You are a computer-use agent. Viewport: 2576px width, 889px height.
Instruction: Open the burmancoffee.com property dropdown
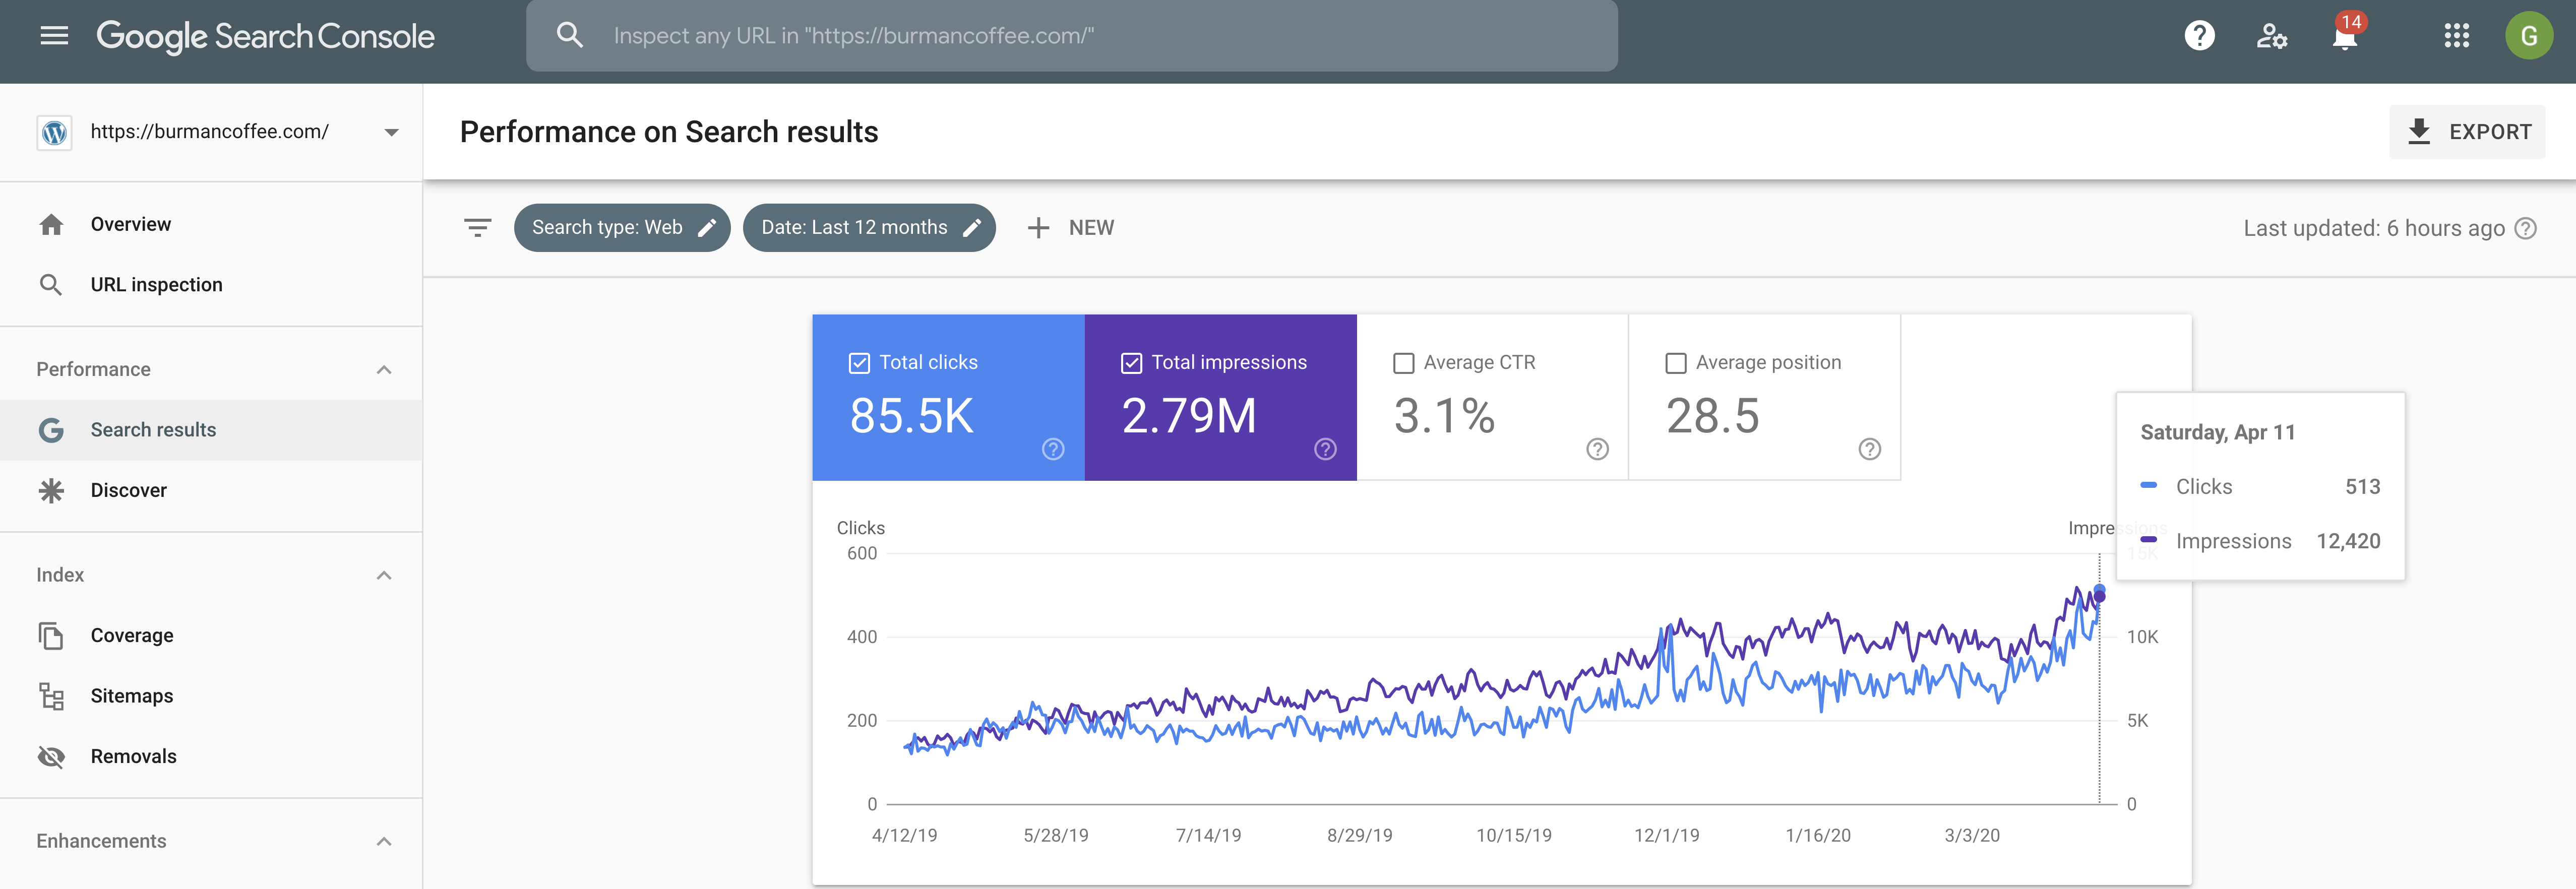point(391,132)
